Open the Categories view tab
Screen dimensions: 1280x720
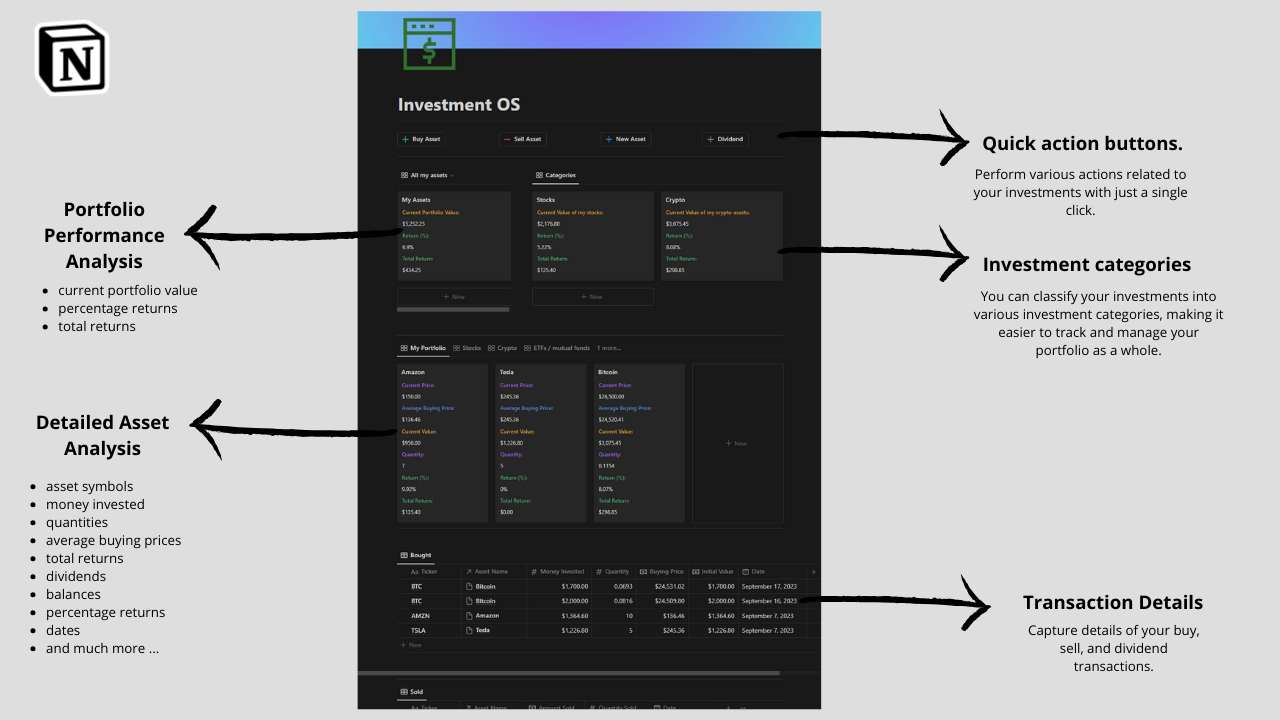pos(556,174)
